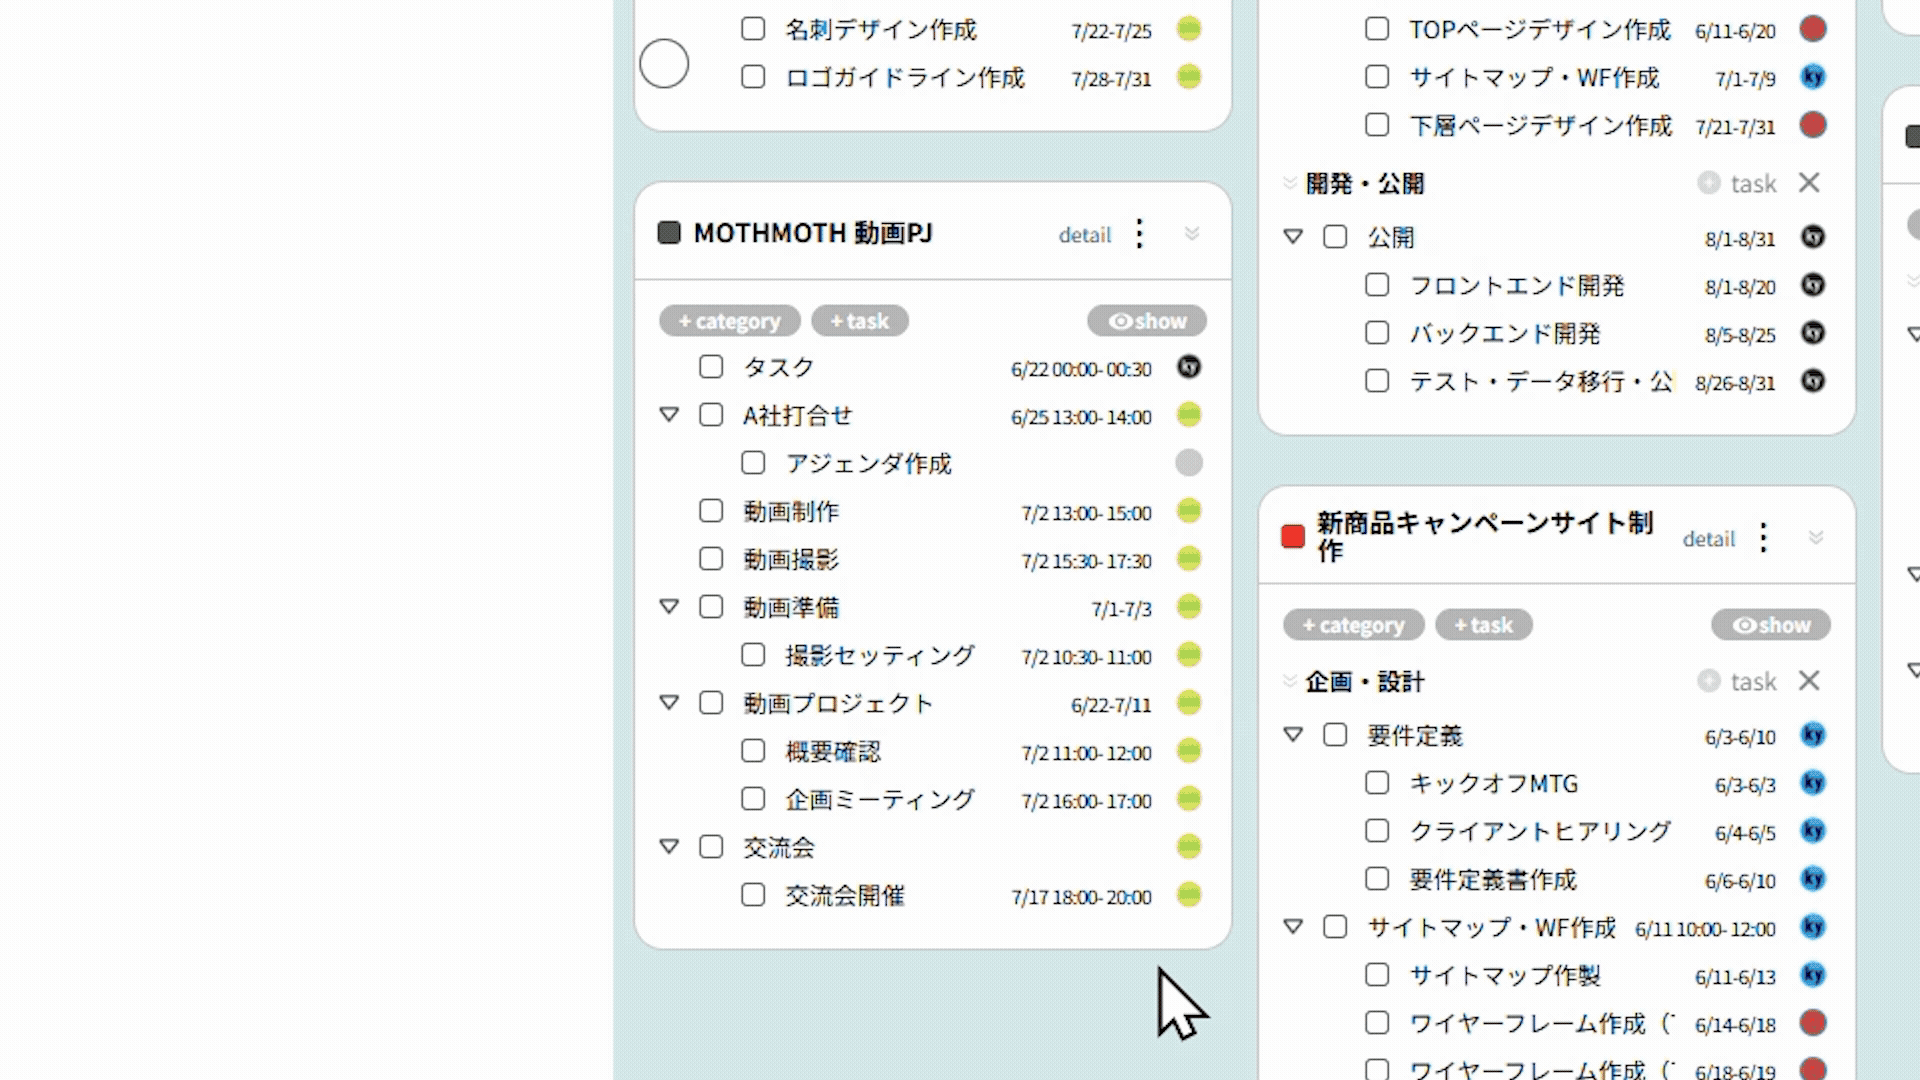
Task: Delete 開発・公開 category with X icon
Action: click(x=1808, y=183)
